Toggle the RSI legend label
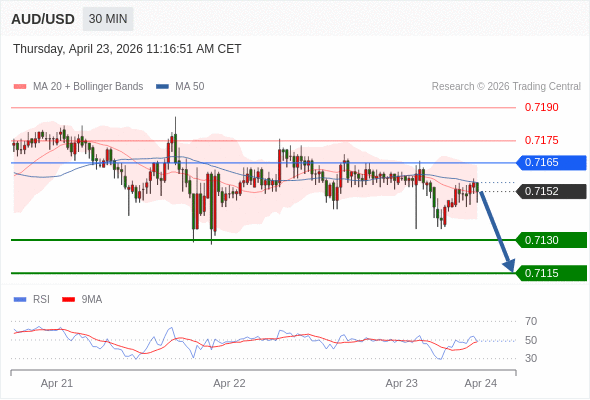Viewport: 590px width, 400px height. click(41, 300)
